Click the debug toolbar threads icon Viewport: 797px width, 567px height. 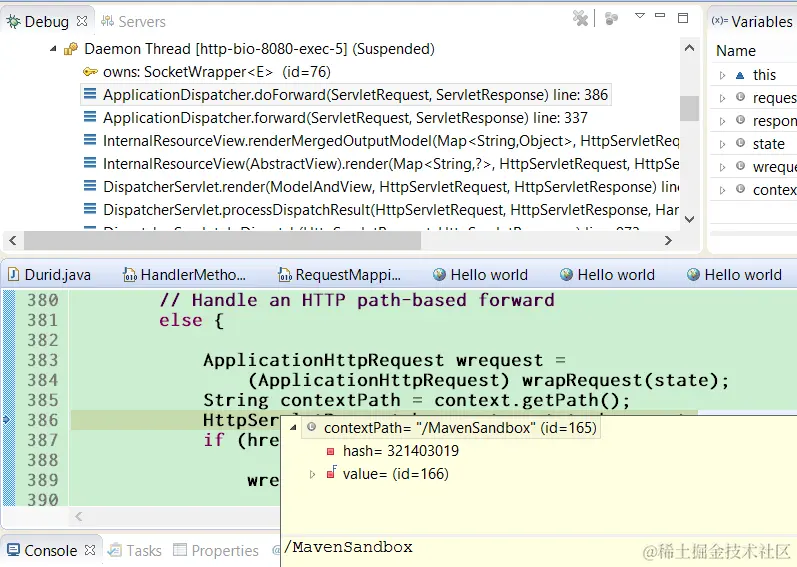tap(611, 19)
